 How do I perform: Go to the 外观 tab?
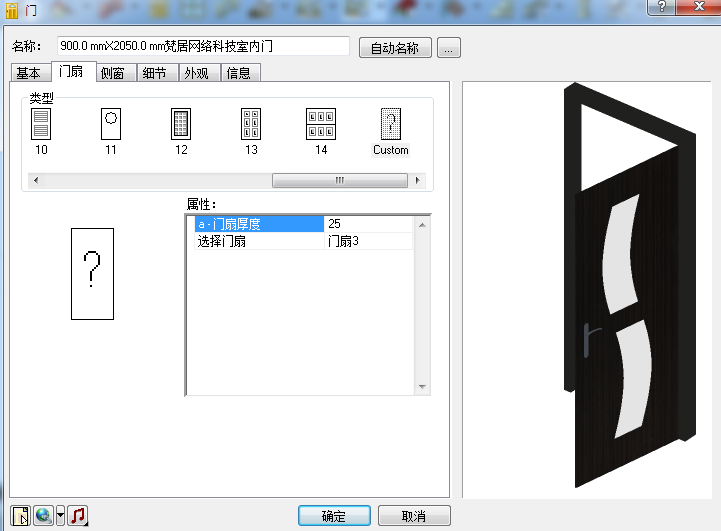coord(196,73)
